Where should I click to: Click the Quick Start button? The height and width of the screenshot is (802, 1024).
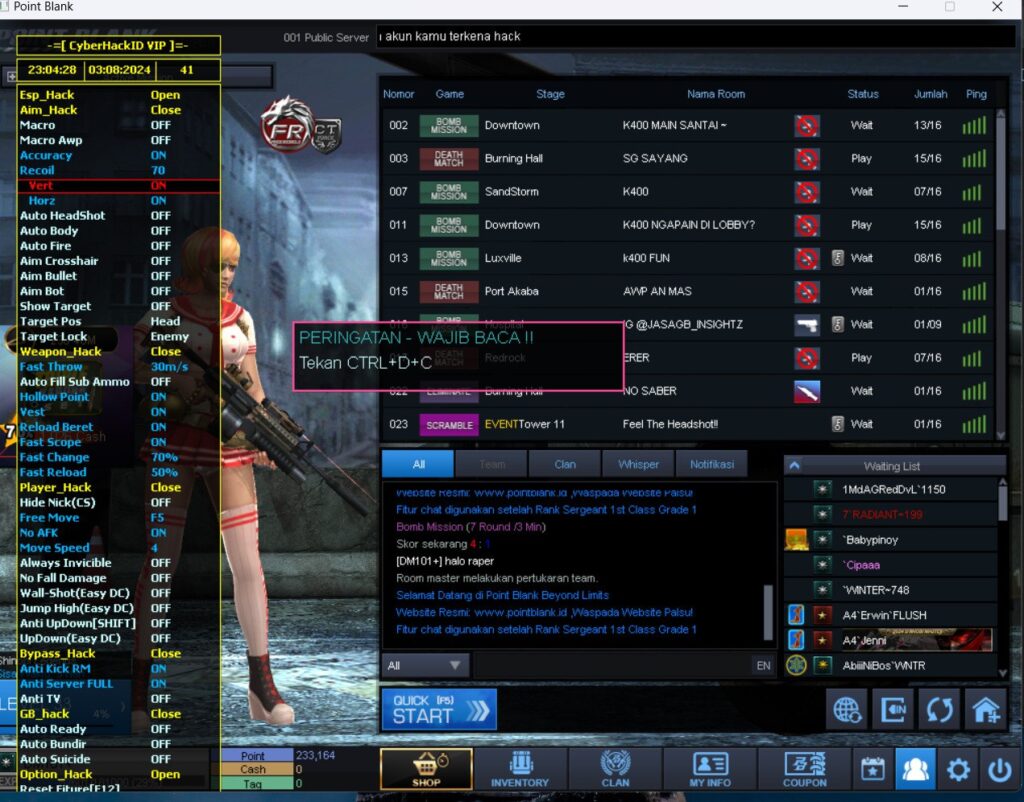[x=438, y=709]
